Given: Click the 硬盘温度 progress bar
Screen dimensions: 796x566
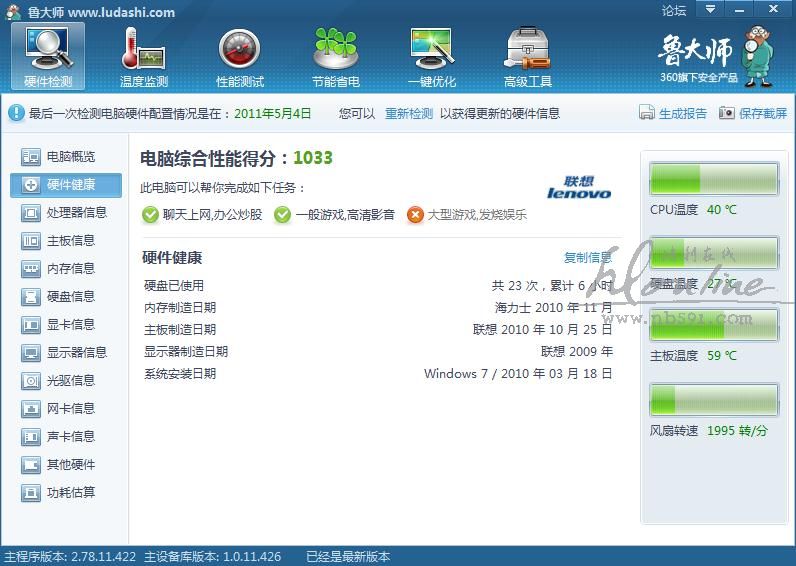Looking at the screenshot, I should point(714,252).
